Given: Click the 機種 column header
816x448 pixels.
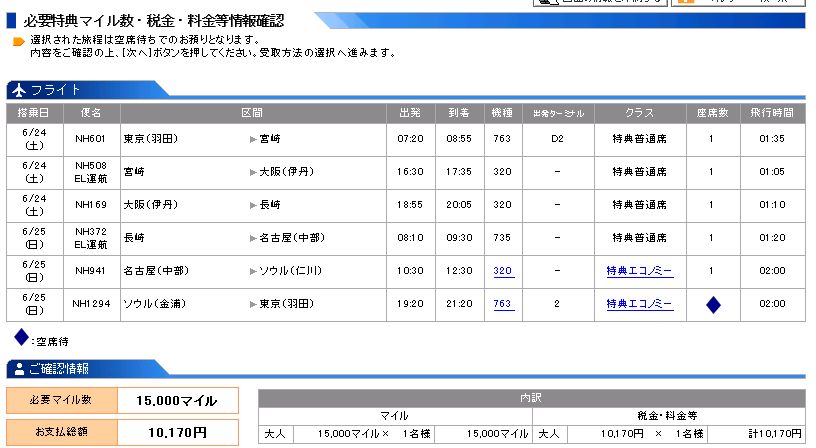Looking at the screenshot, I should click(x=502, y=112).
